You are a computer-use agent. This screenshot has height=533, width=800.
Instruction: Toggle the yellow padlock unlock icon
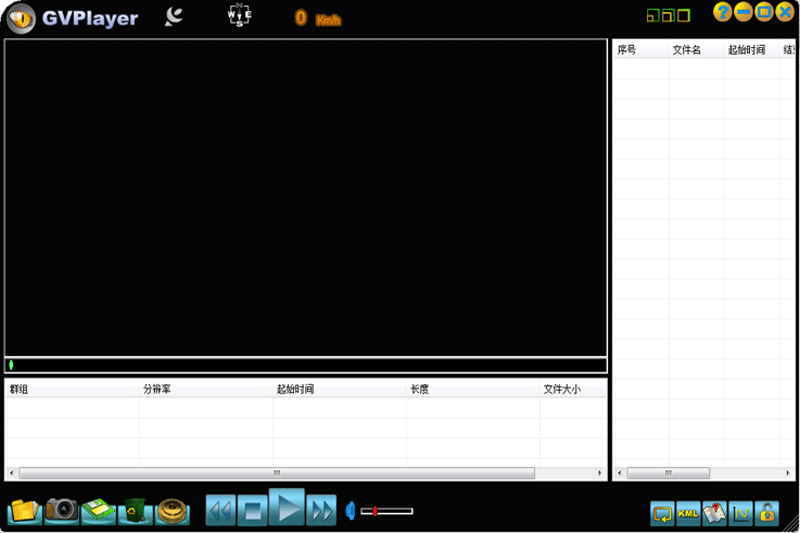point(767,514)
